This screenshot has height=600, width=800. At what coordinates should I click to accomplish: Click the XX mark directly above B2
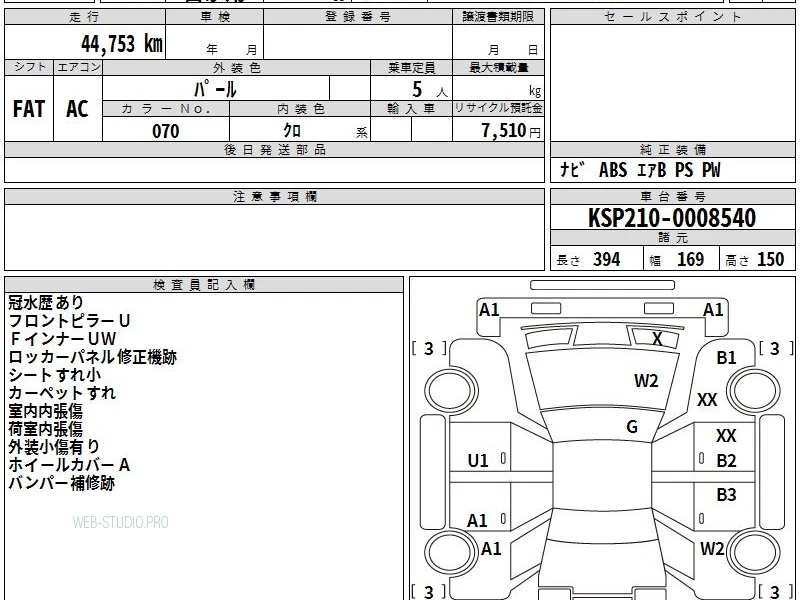coord(726,436)
